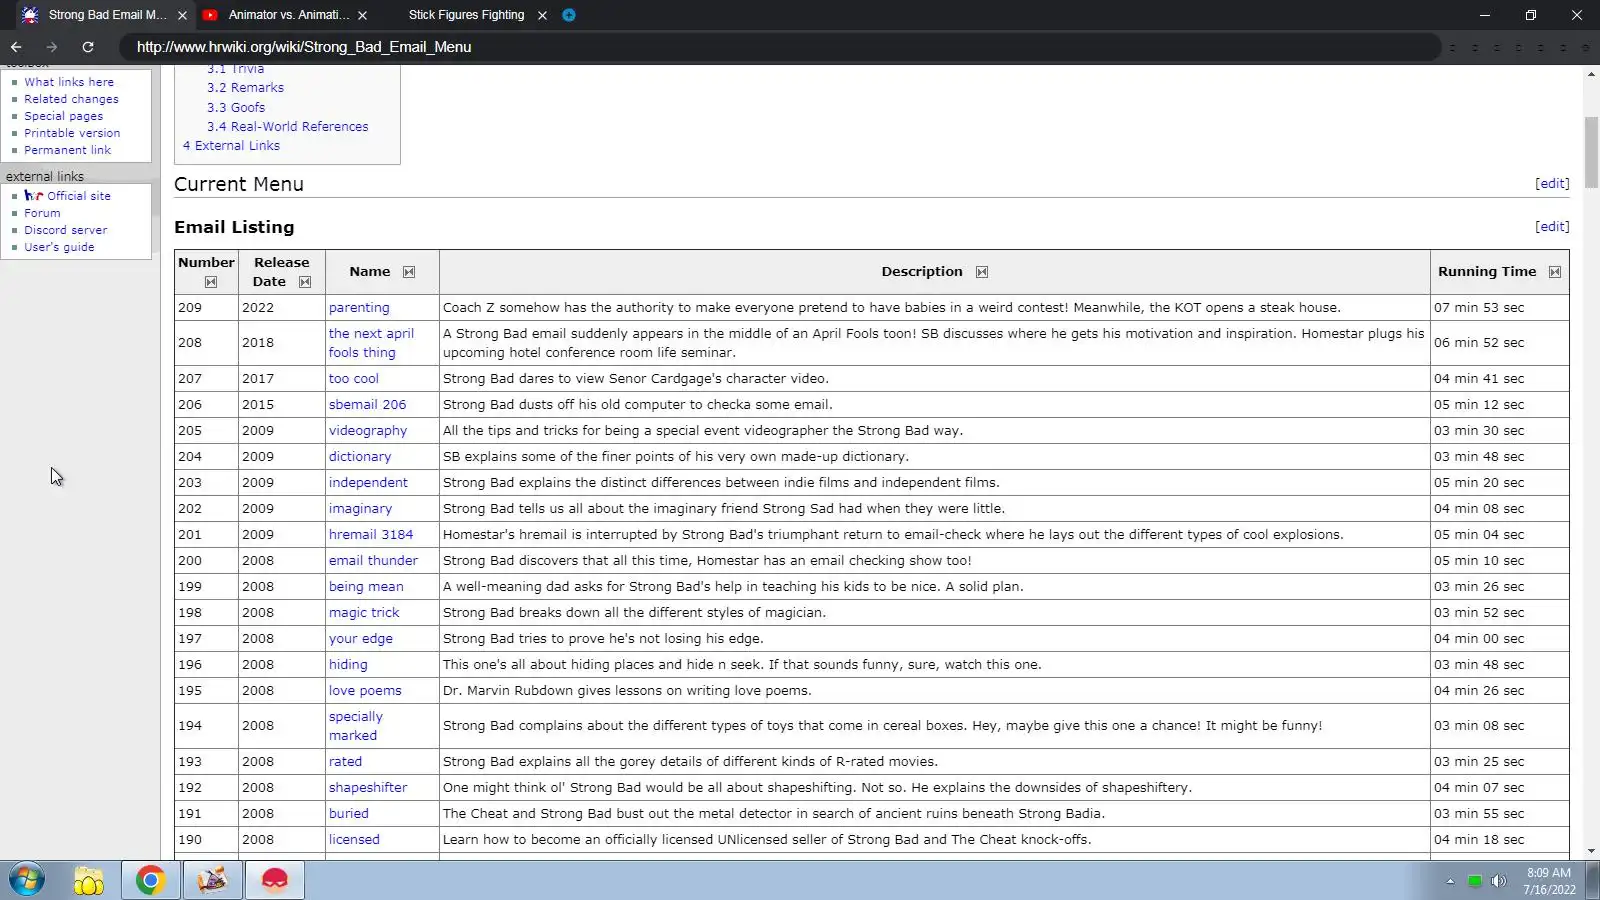The width and height of the screenshot is (1600, 900).
Task: Edit the Email Listing section
Action: (1552, 227)
